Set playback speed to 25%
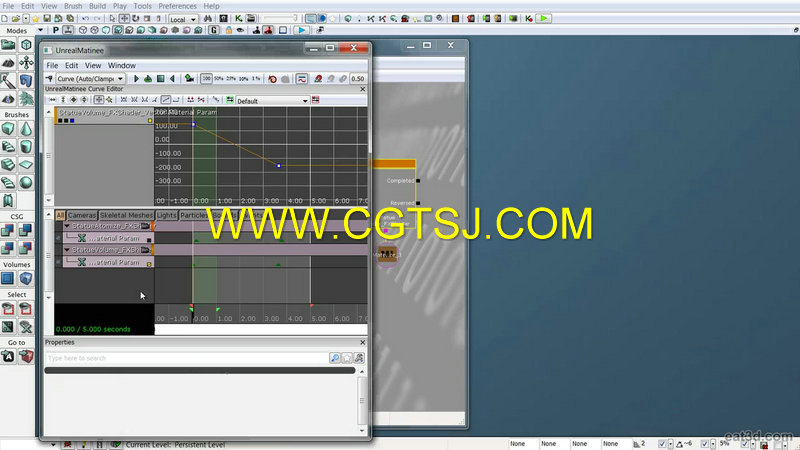This screenshot has height=450, width=800. point(231,79)
